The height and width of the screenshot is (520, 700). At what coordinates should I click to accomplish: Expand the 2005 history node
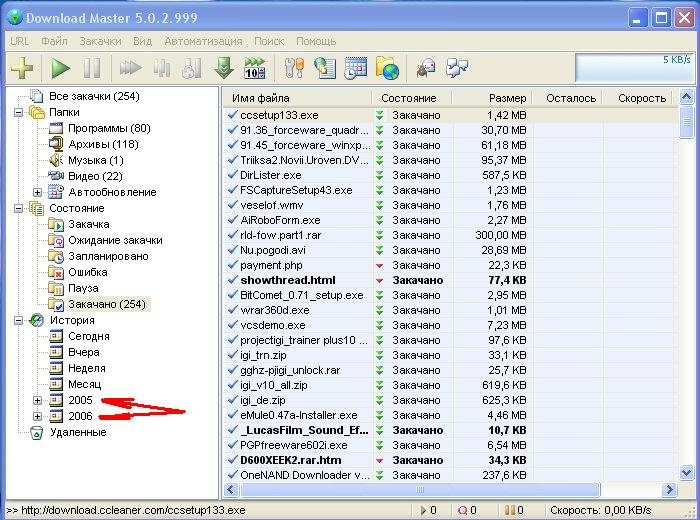point(38,400)
